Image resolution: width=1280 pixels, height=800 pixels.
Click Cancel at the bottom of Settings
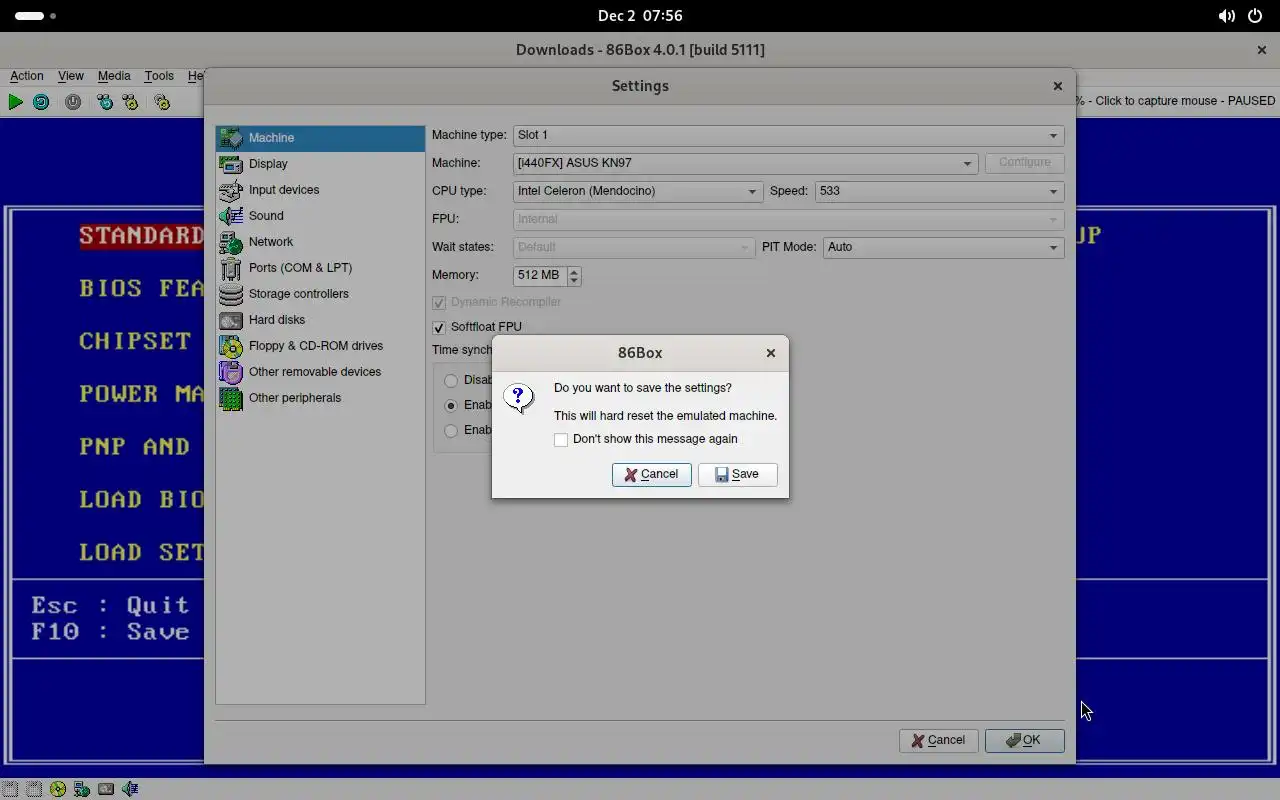point(938,741)
